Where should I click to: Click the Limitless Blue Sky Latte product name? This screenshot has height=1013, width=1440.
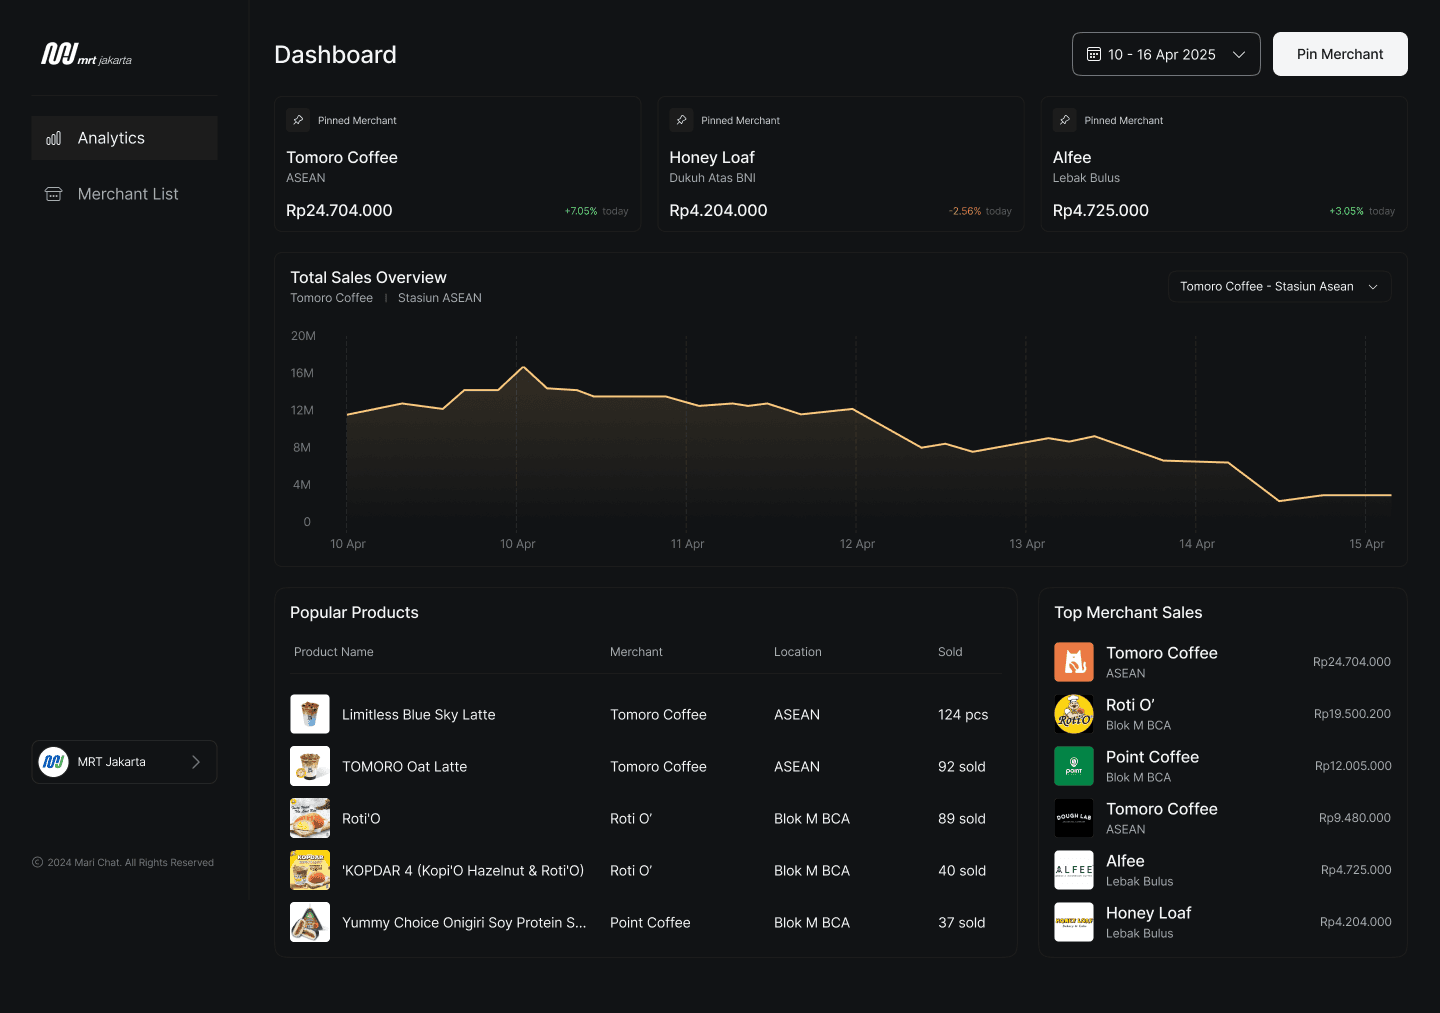point(419,714)
